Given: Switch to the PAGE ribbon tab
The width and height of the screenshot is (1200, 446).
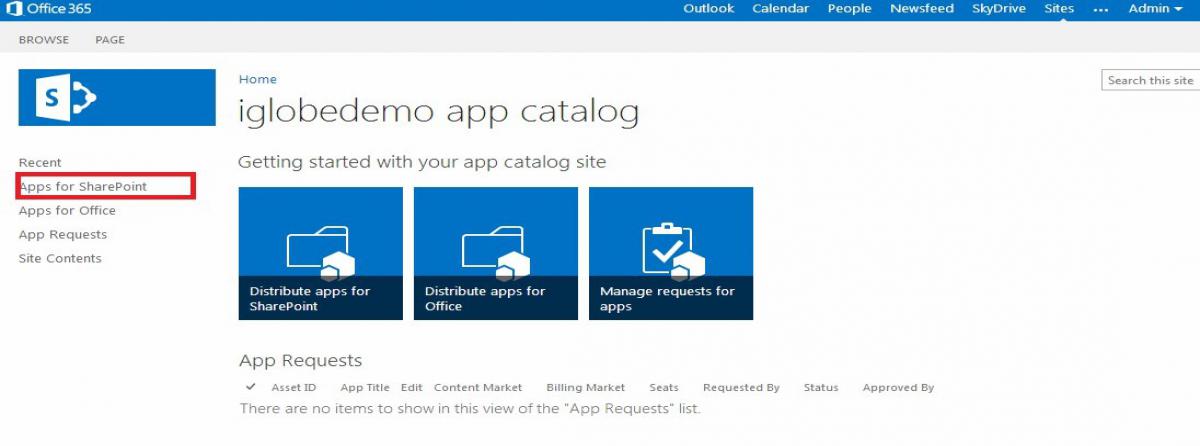Looking at the screenshot, I should [x=110, y=40].
